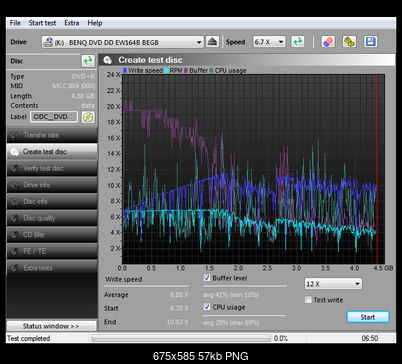Open the Verify test disc tab
Image resolution: width=402 pixels, height=364 pixels.
click(52, 168)
